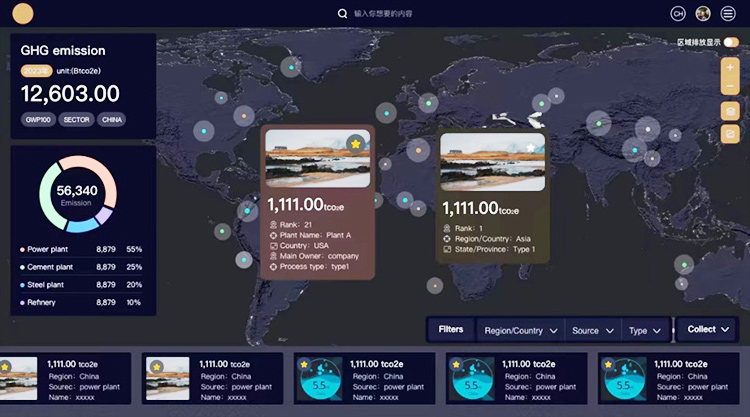This screenshot has height=417, width=750.
Task: Unstar the Plant A card favorite
Action: 355,144
